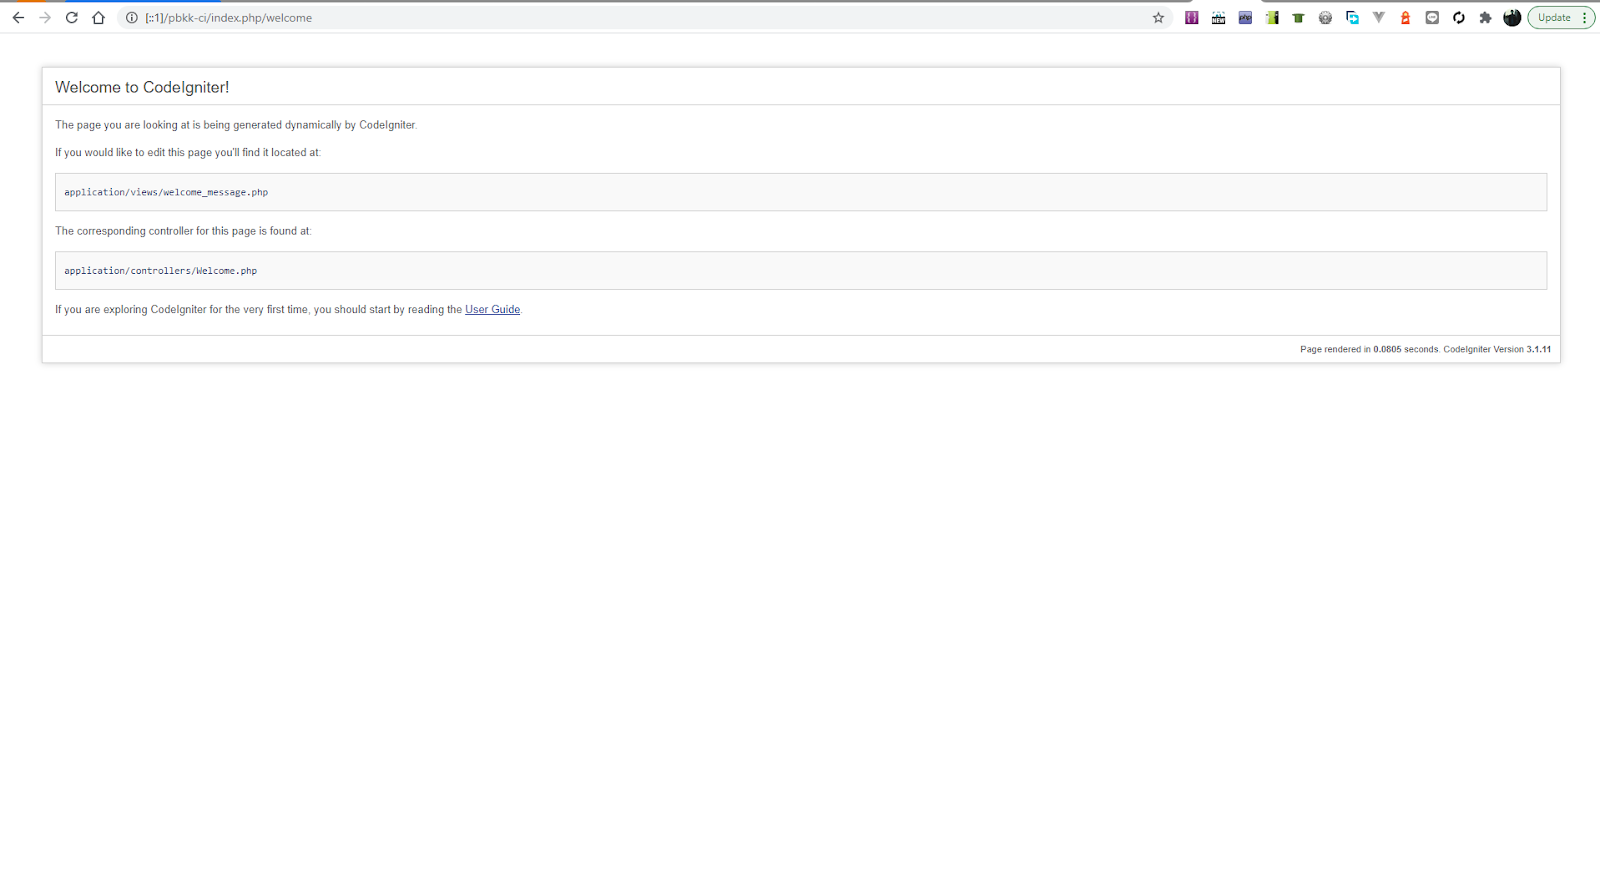The width and height of the screenshot is (1600, 871).
Task: Open the blue window-arrow extension
Action: point(1352,18)
